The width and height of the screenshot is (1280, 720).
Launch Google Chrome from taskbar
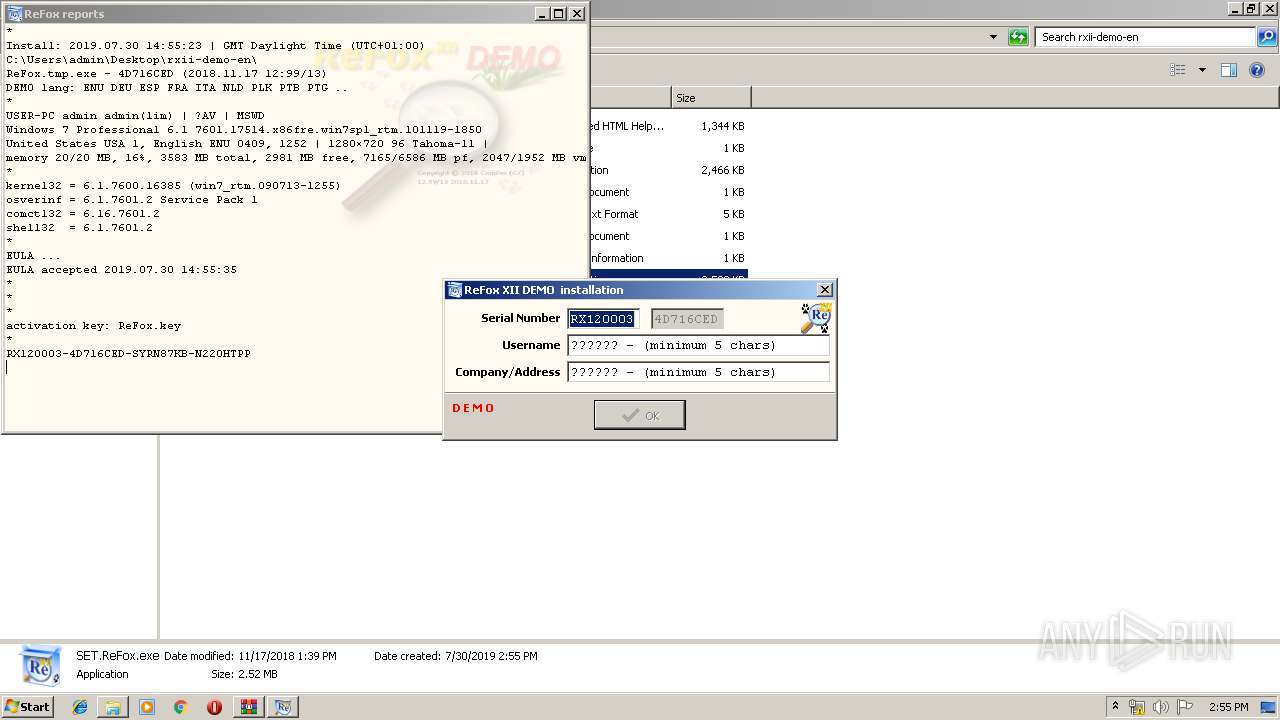click(180, 707)
